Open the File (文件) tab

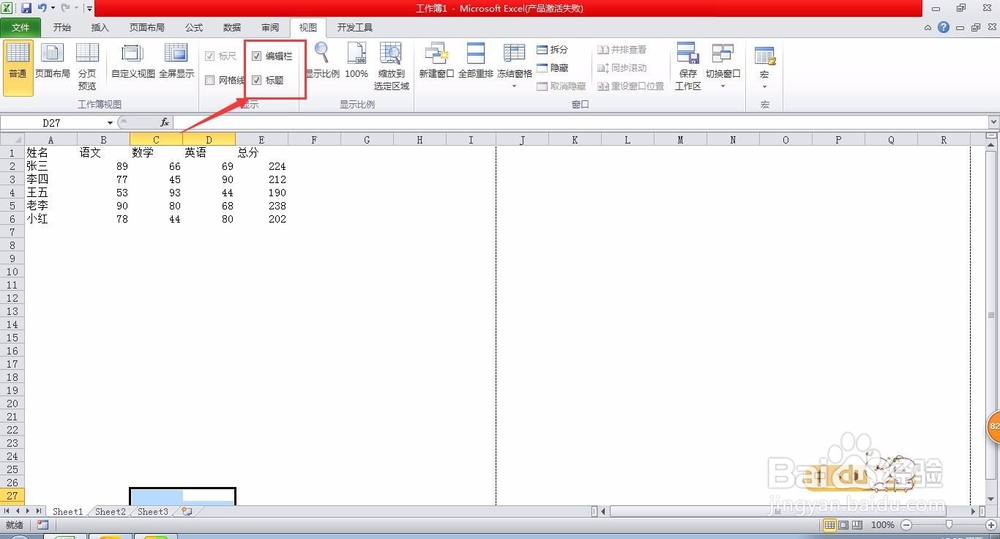click(x=20, y=27)
